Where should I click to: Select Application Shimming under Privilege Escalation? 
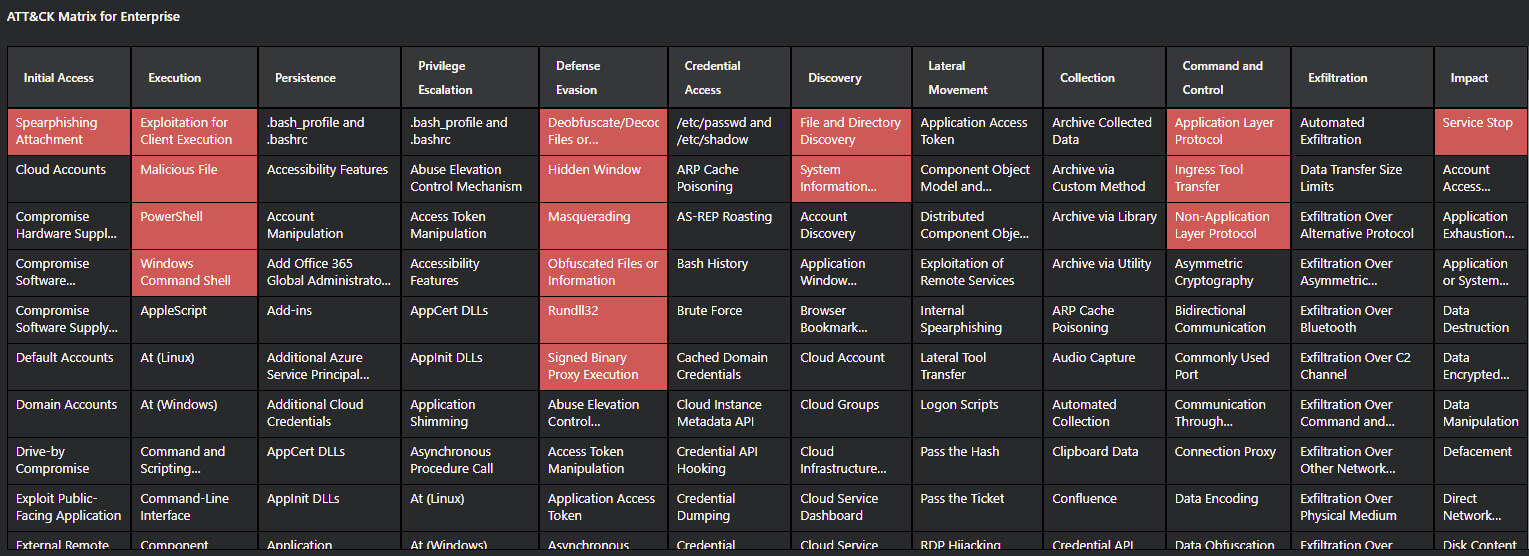(x=470, y=414)
